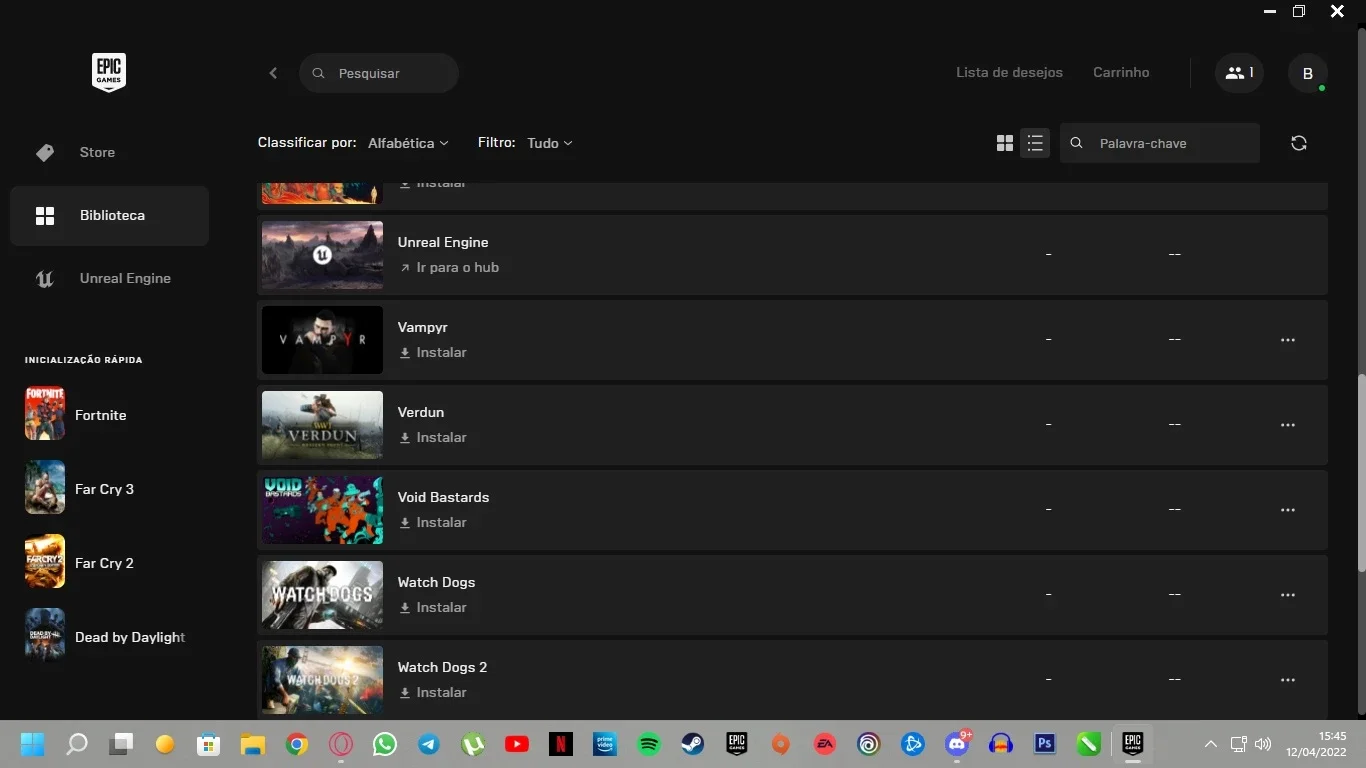
Task: Open the B profile avatar menu
Action: pyautogui.click(x=1308, y=73)
